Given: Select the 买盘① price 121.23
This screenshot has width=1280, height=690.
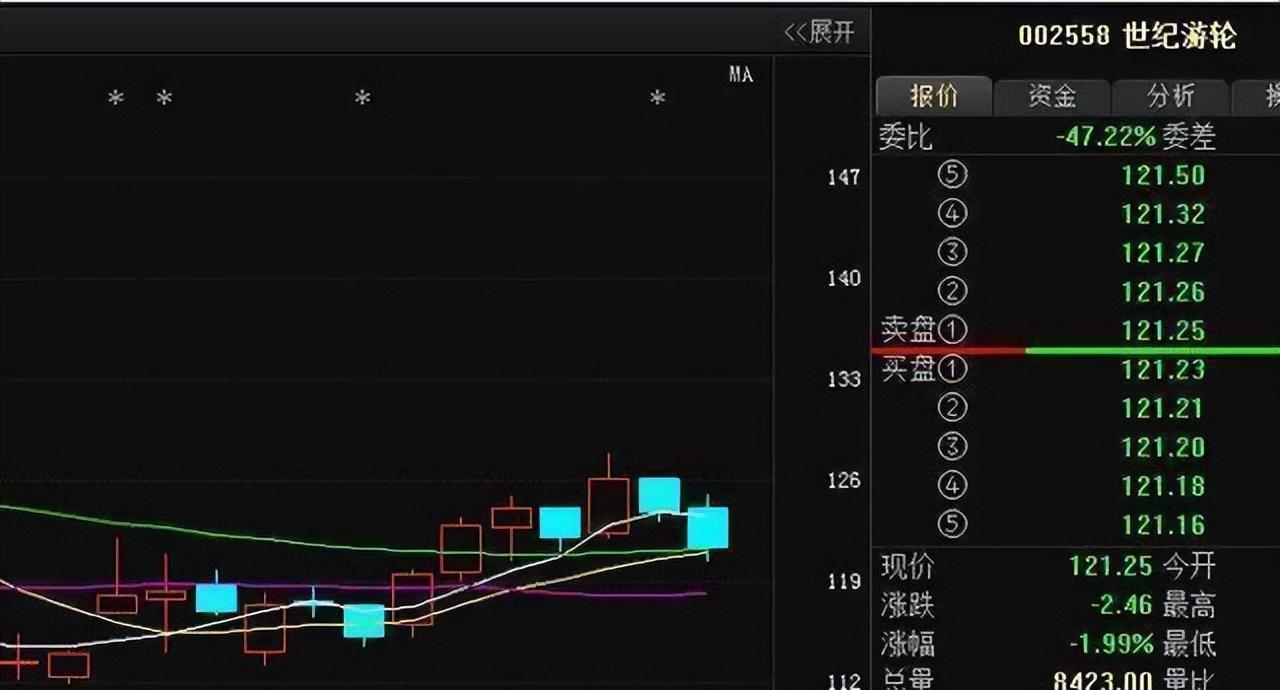Looking at the screenshot, I should pyautogui.click(x=1163, y=370).
